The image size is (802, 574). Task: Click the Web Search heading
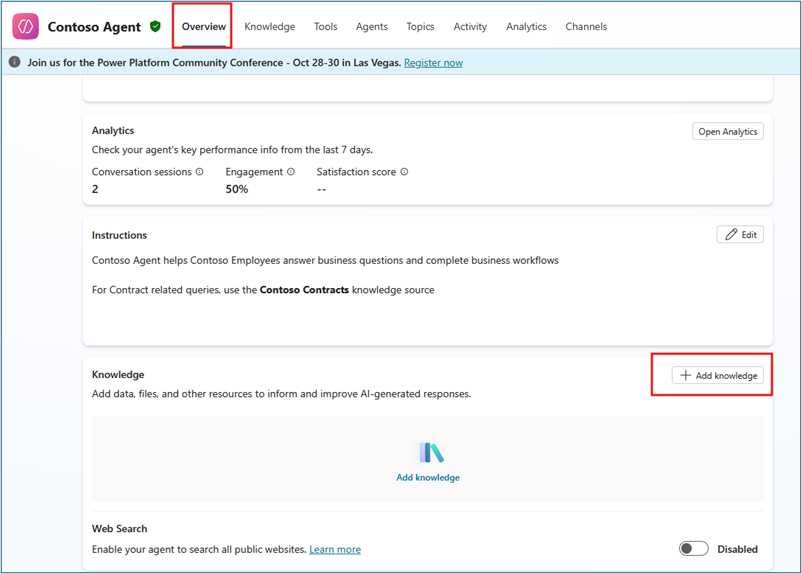119,528
